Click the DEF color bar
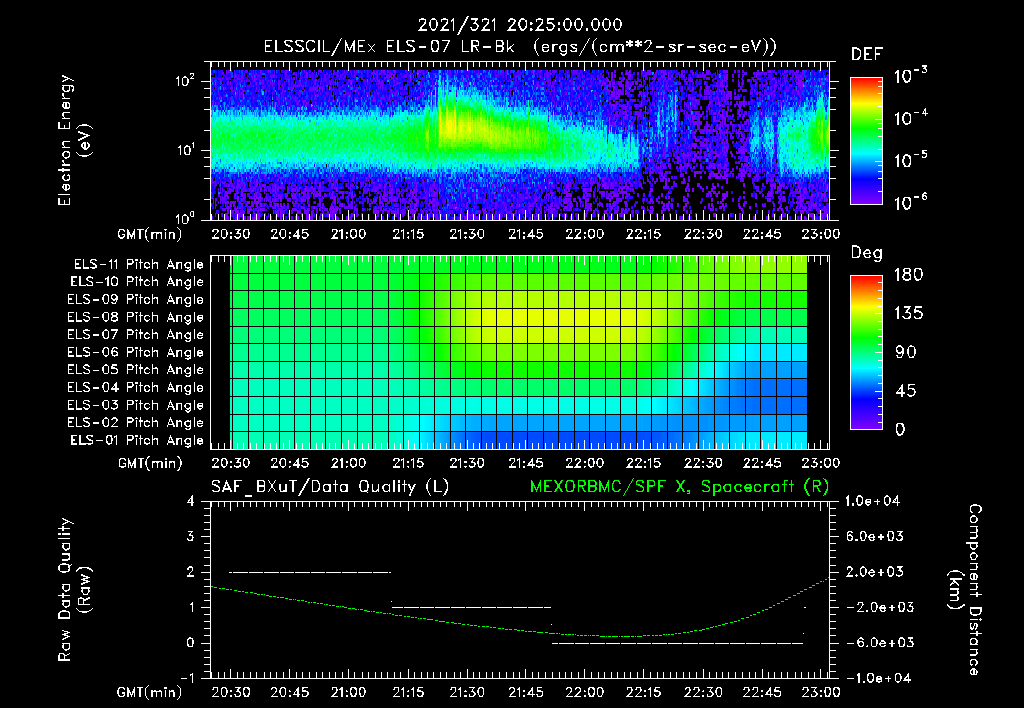 pyautogui.click(x=866, y=141)
